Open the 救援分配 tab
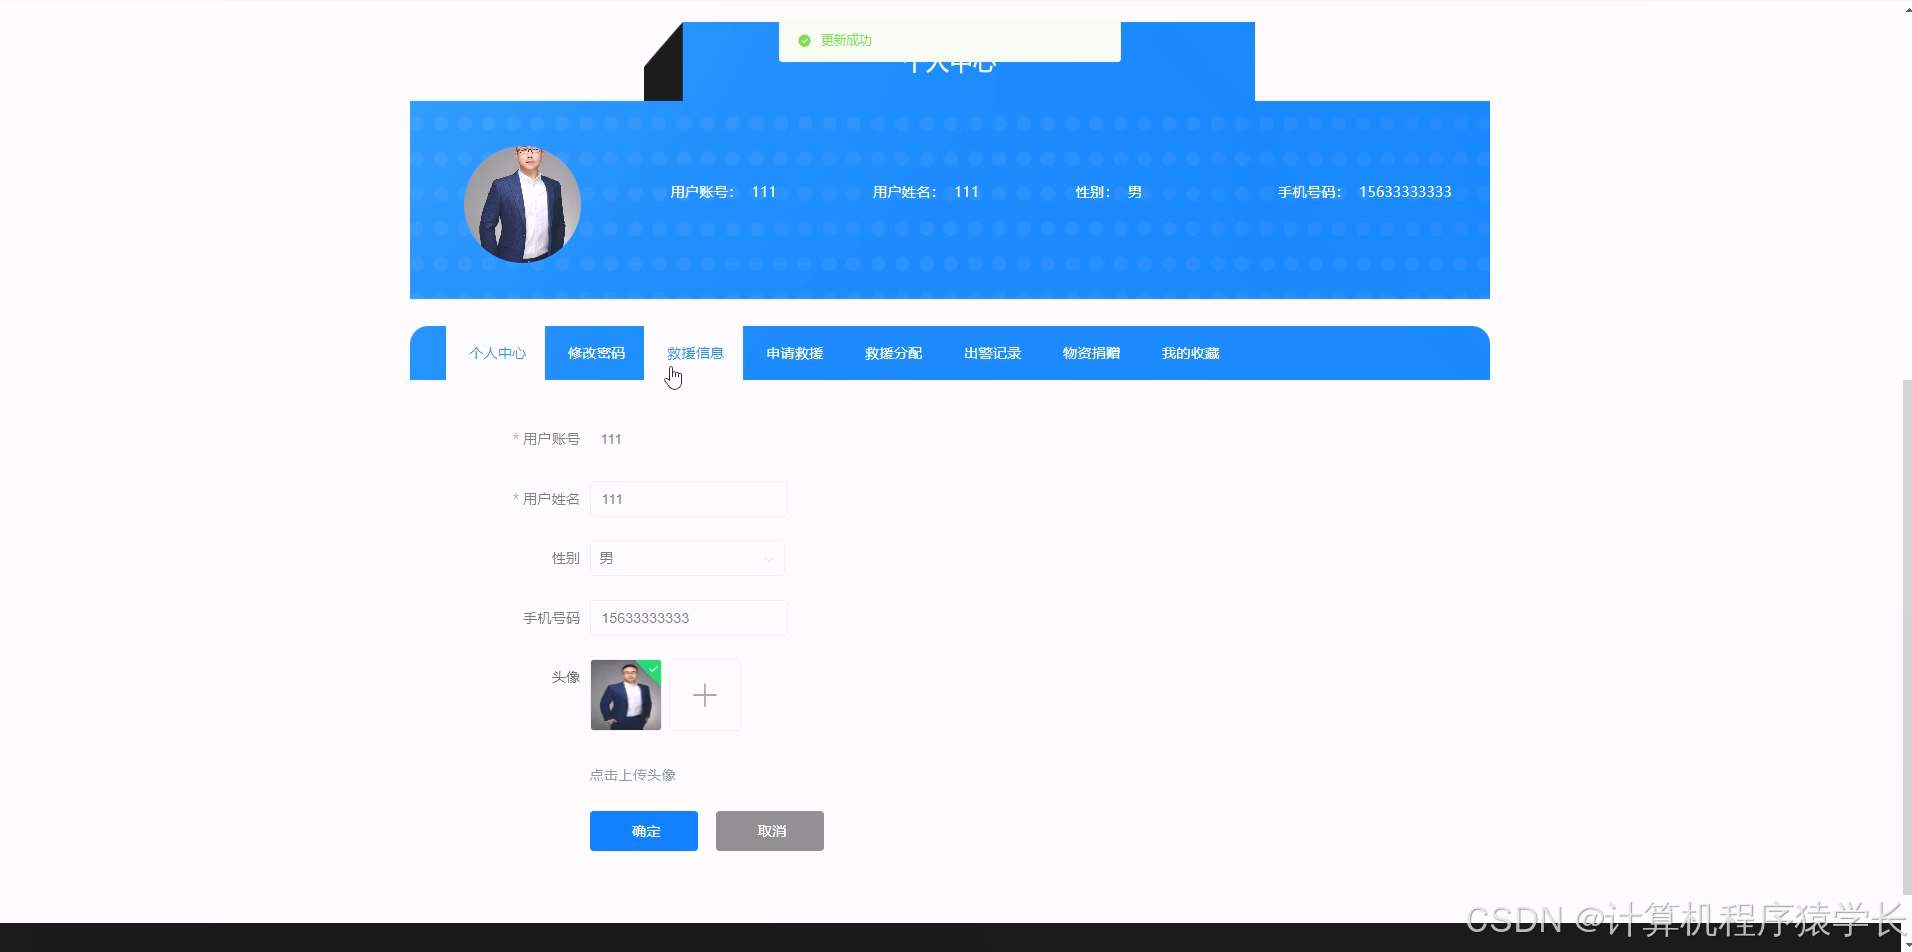1912x952 pixels. pyautogui.click(x=893, y=352)
